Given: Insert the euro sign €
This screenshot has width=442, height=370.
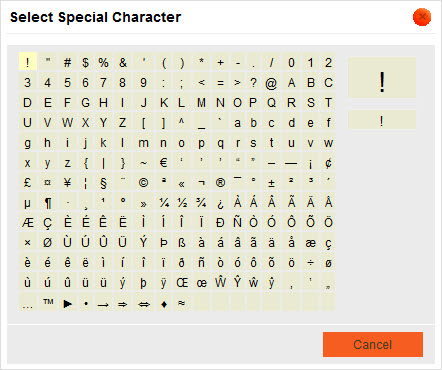Looking at the screenshot, I should pos(163,163).
